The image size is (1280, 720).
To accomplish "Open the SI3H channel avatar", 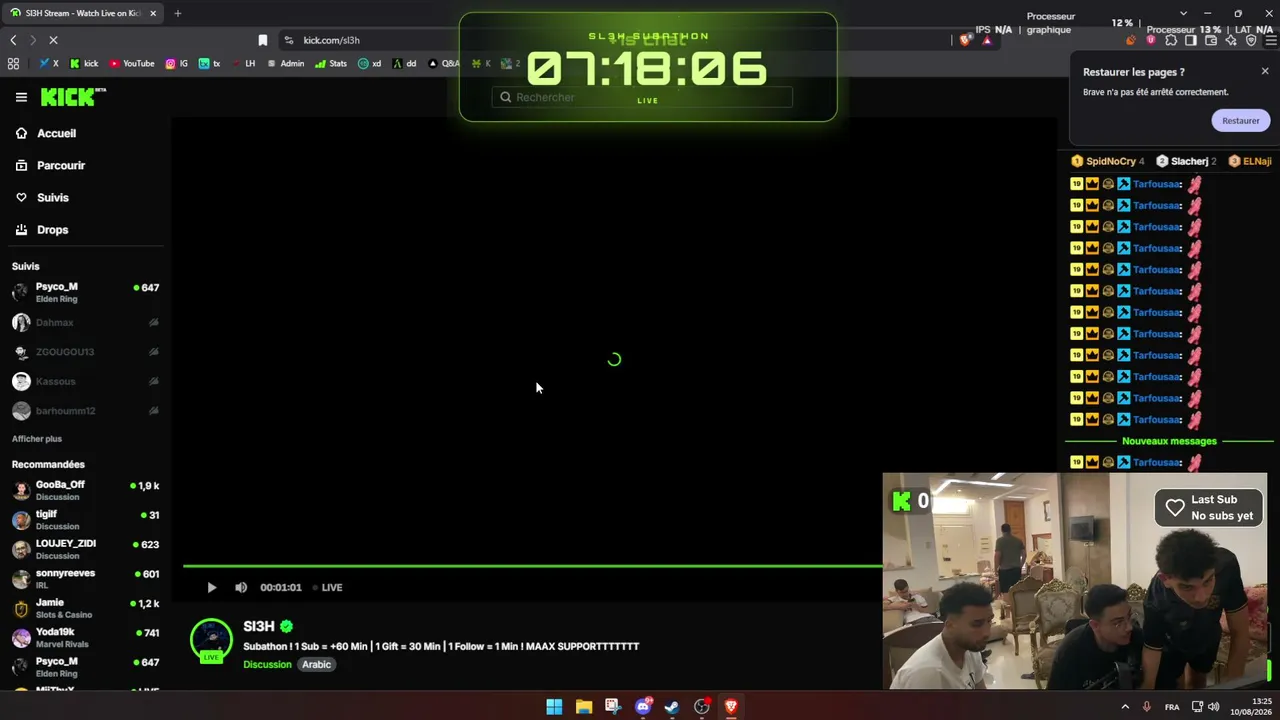I will pos(211,640).
